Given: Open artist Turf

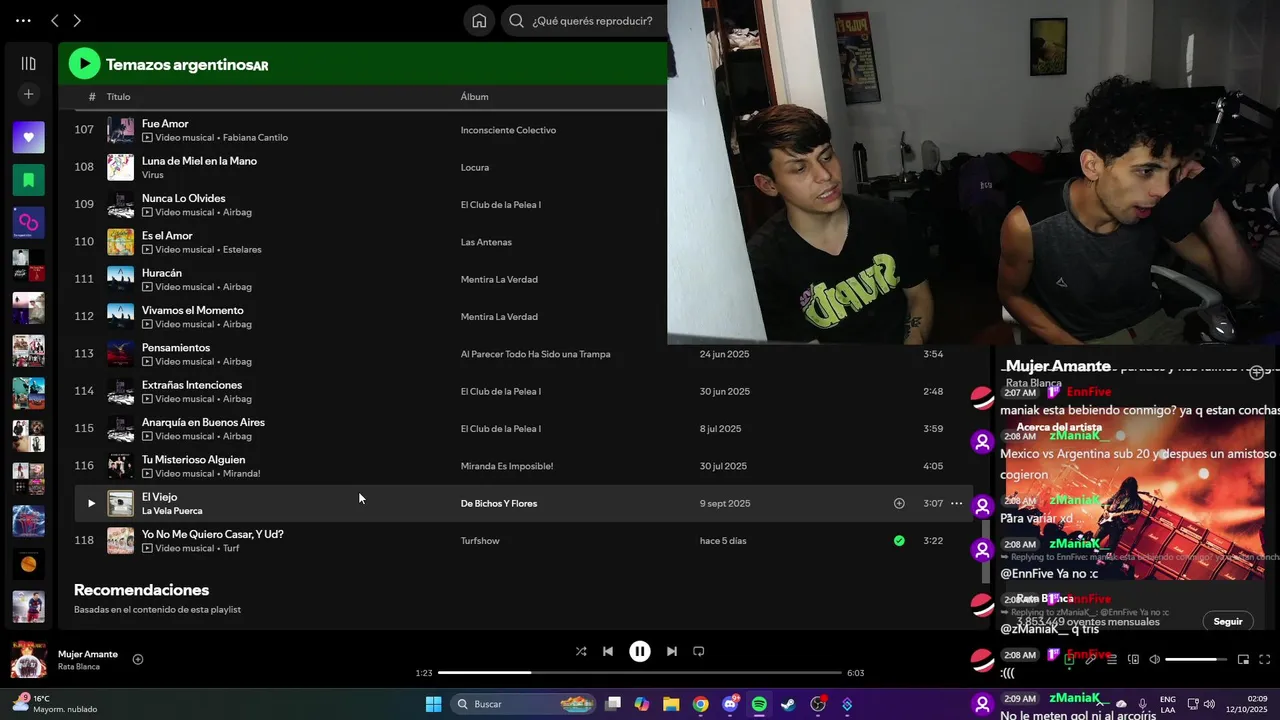Looking at the screenshot, I should tap(231, 548).
